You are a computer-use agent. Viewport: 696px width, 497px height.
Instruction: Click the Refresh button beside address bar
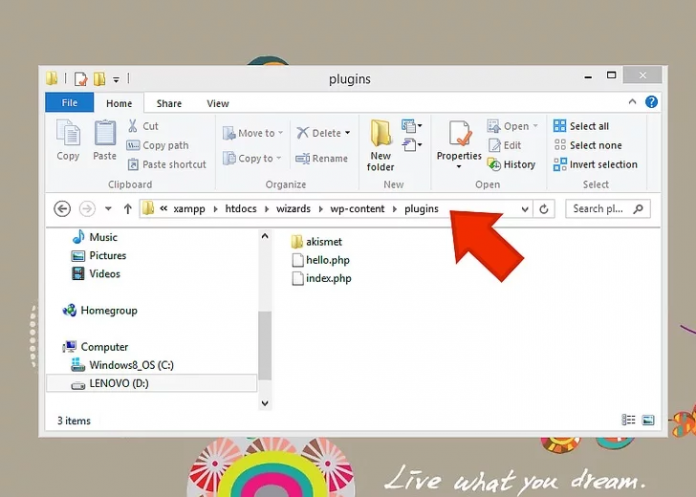pos(544,209)
